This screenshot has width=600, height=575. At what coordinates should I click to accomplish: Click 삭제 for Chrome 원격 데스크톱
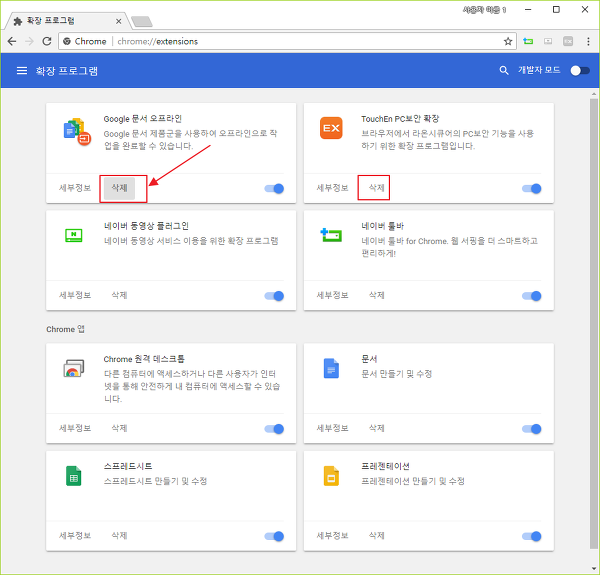click(x=119, y=428)
